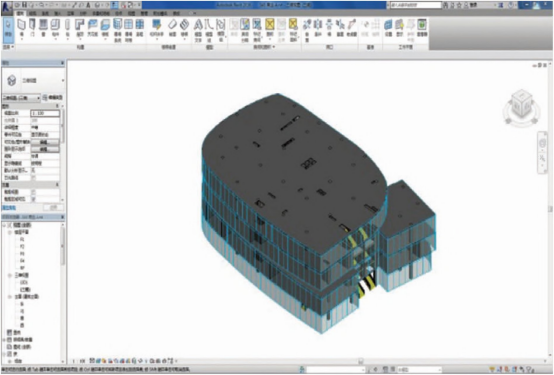Select the Wall opening tool
This screenshot has width=554, height=375.
click(329, 28)
